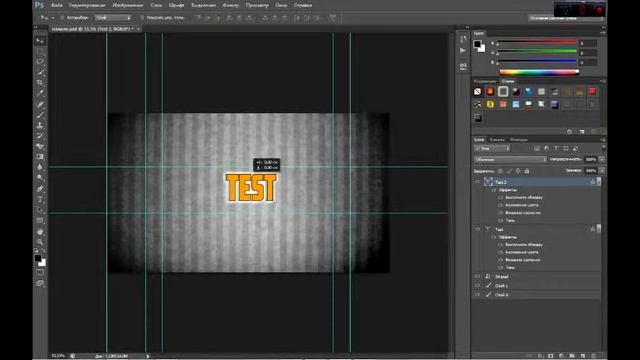Screen dimensions: 640x360
Task: Select the Move tool
Action: (x=40, y=41)
